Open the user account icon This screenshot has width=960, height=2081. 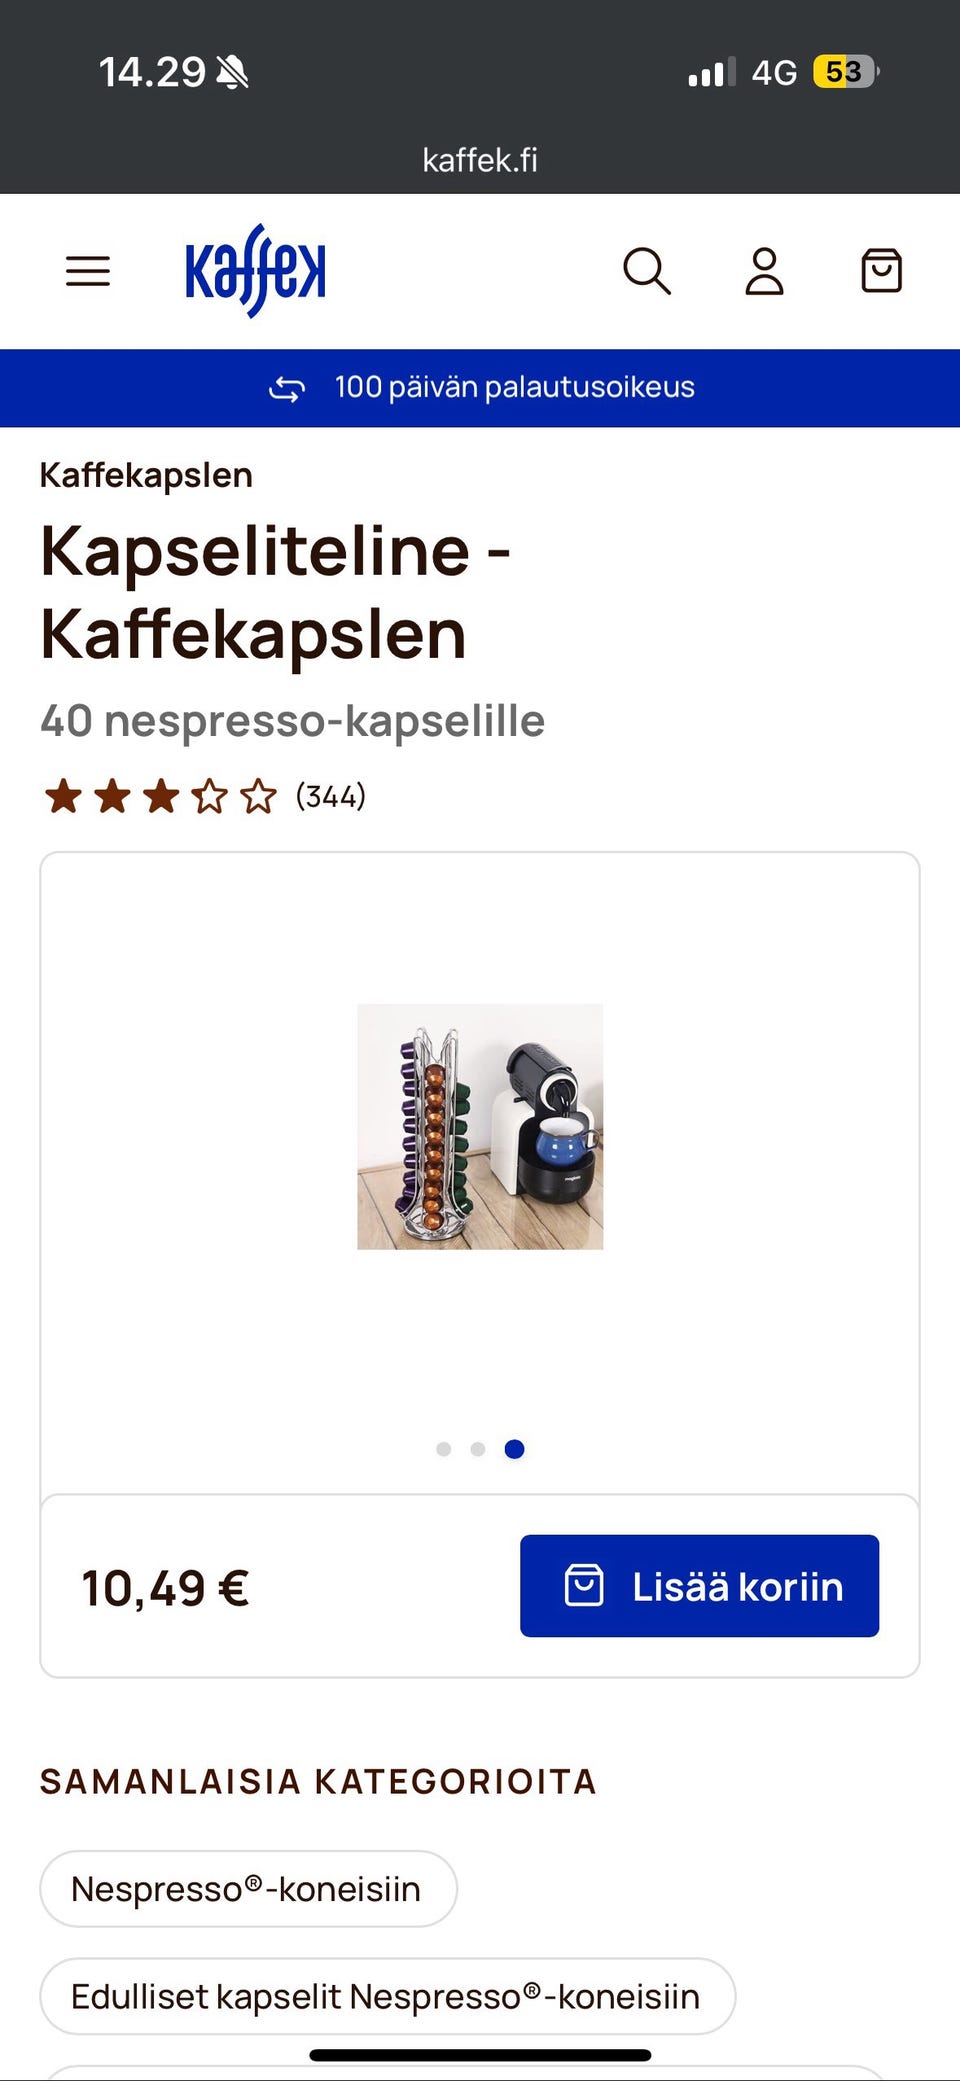click(x=764, y=271)
